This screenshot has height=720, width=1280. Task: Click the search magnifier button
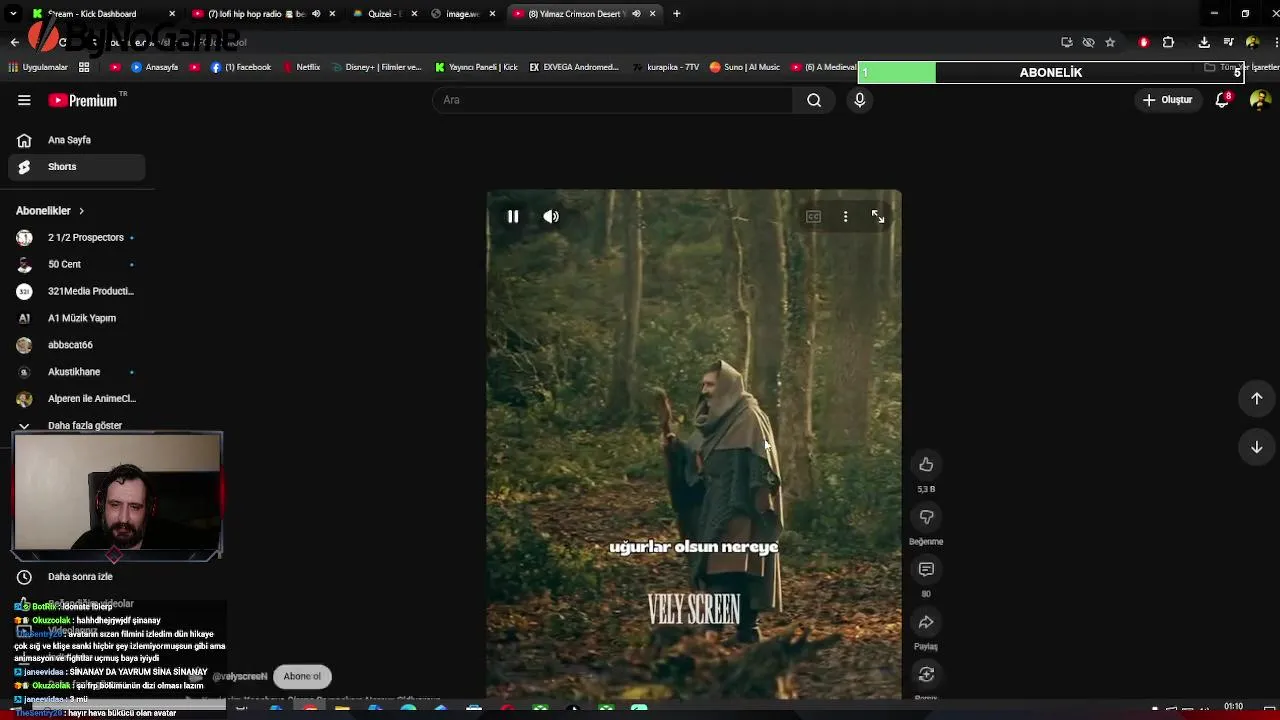(x=814, y=100)
